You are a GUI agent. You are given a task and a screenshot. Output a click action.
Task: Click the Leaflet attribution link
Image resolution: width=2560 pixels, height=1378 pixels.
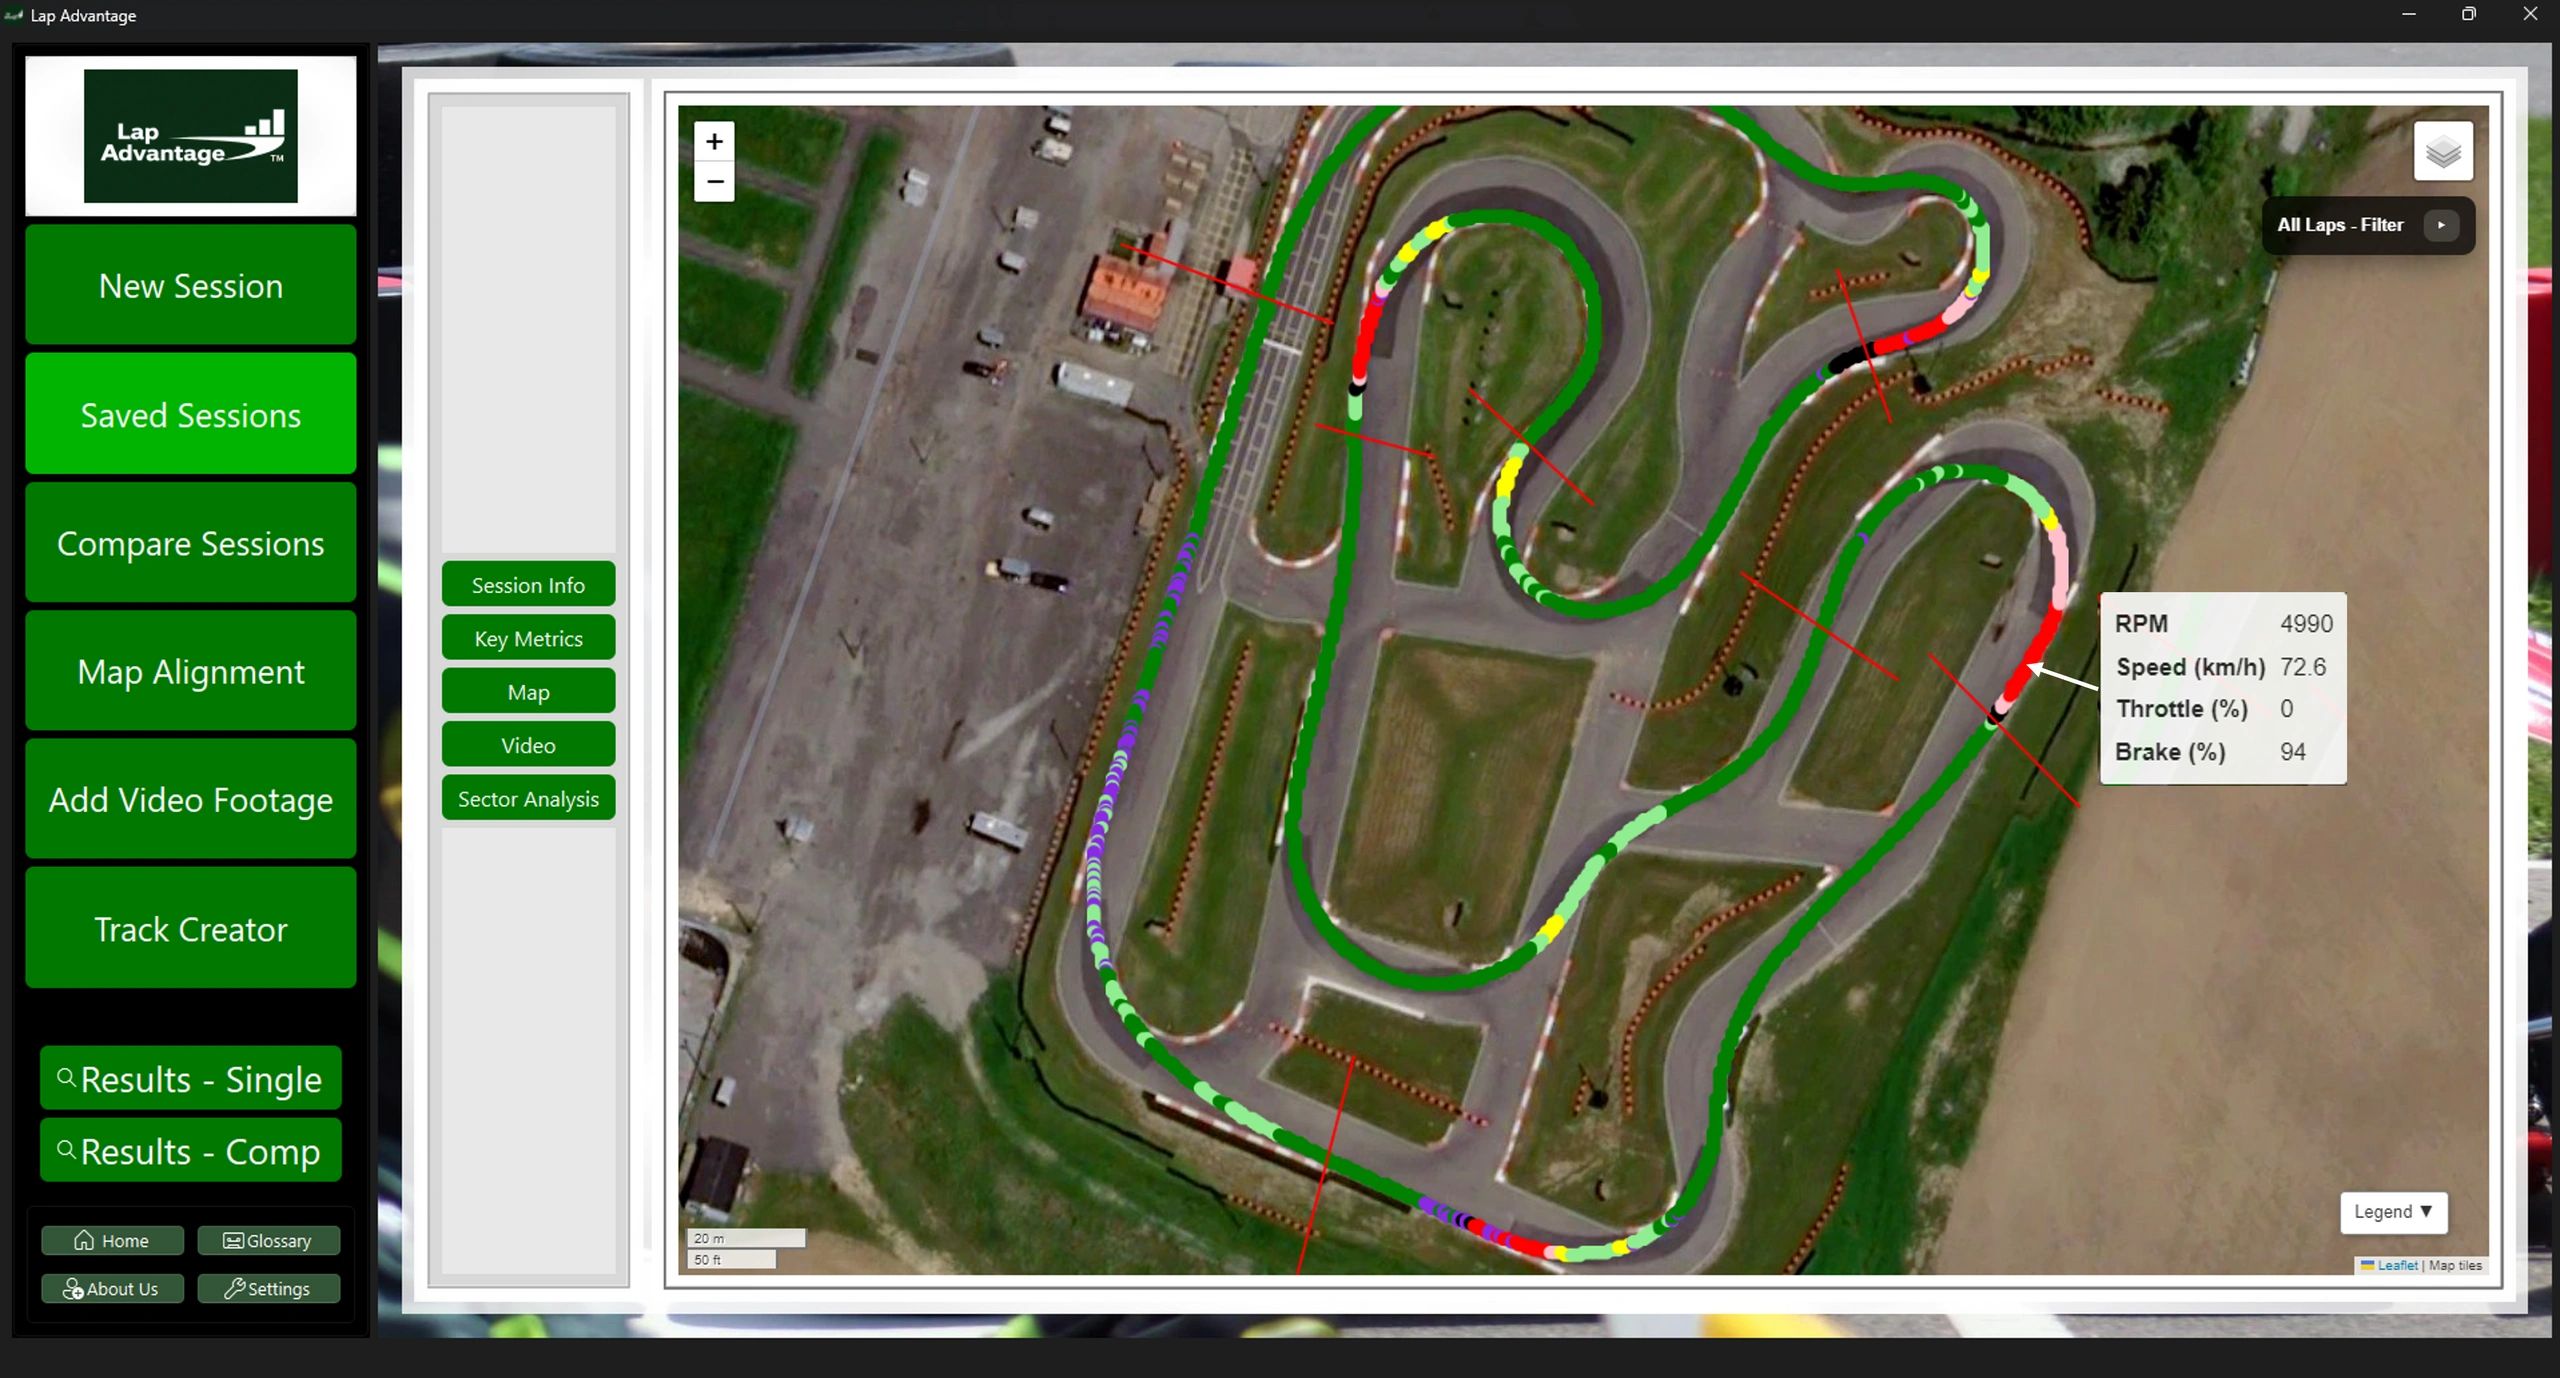[2396, 1265]
